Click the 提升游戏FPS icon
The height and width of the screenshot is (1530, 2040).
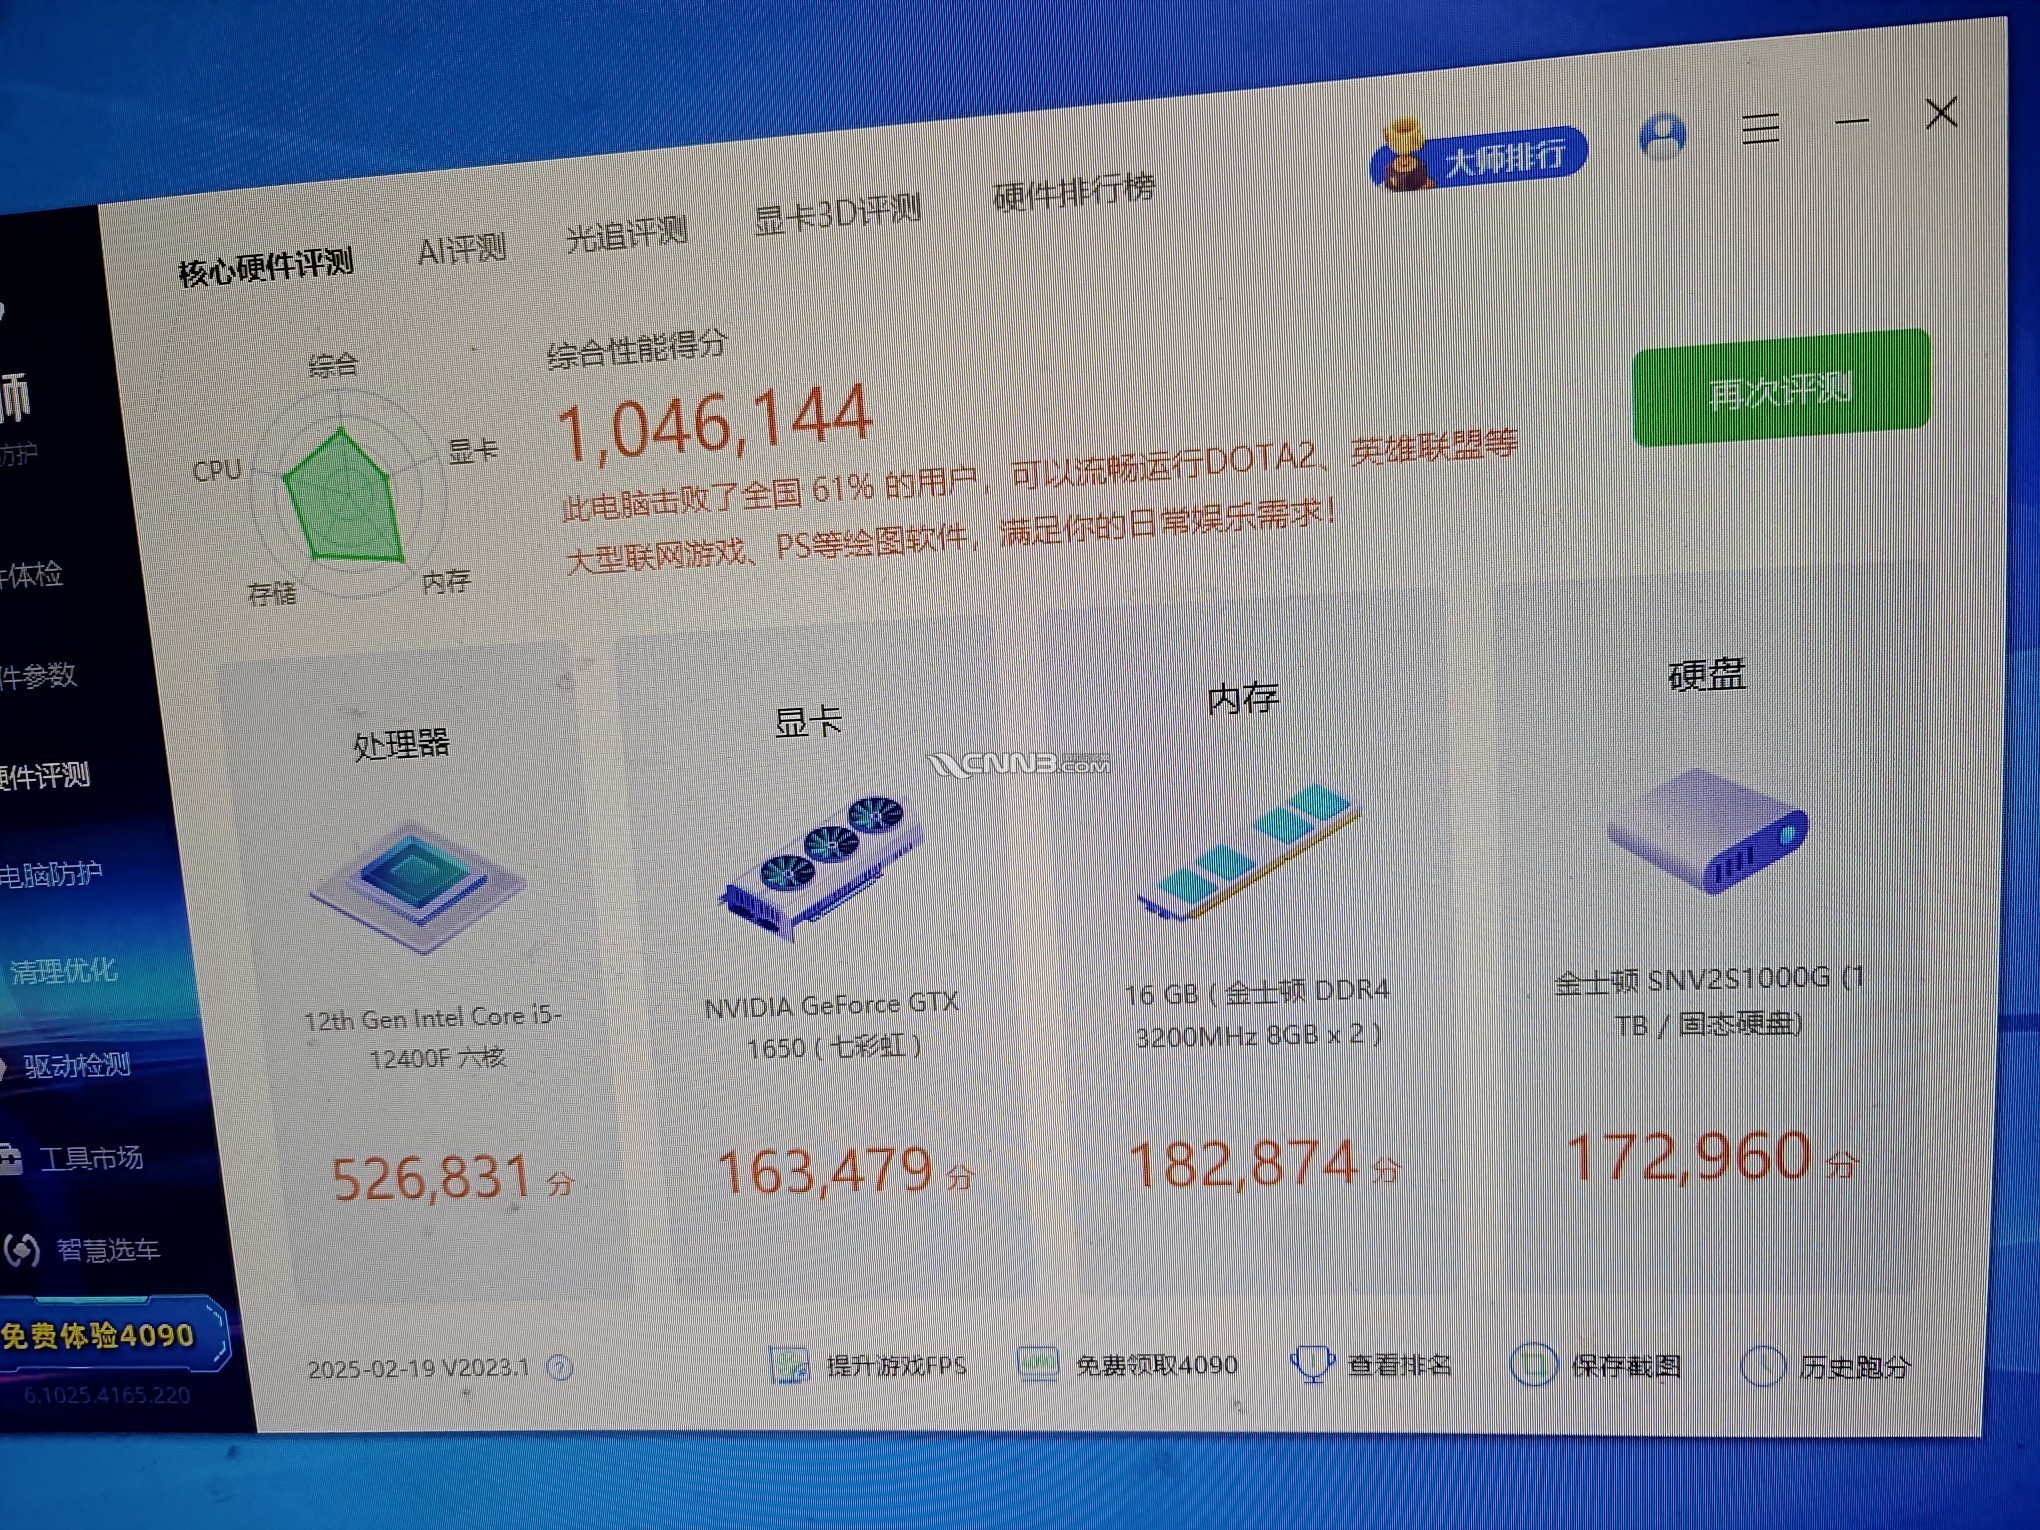(x=790, y=1365)
